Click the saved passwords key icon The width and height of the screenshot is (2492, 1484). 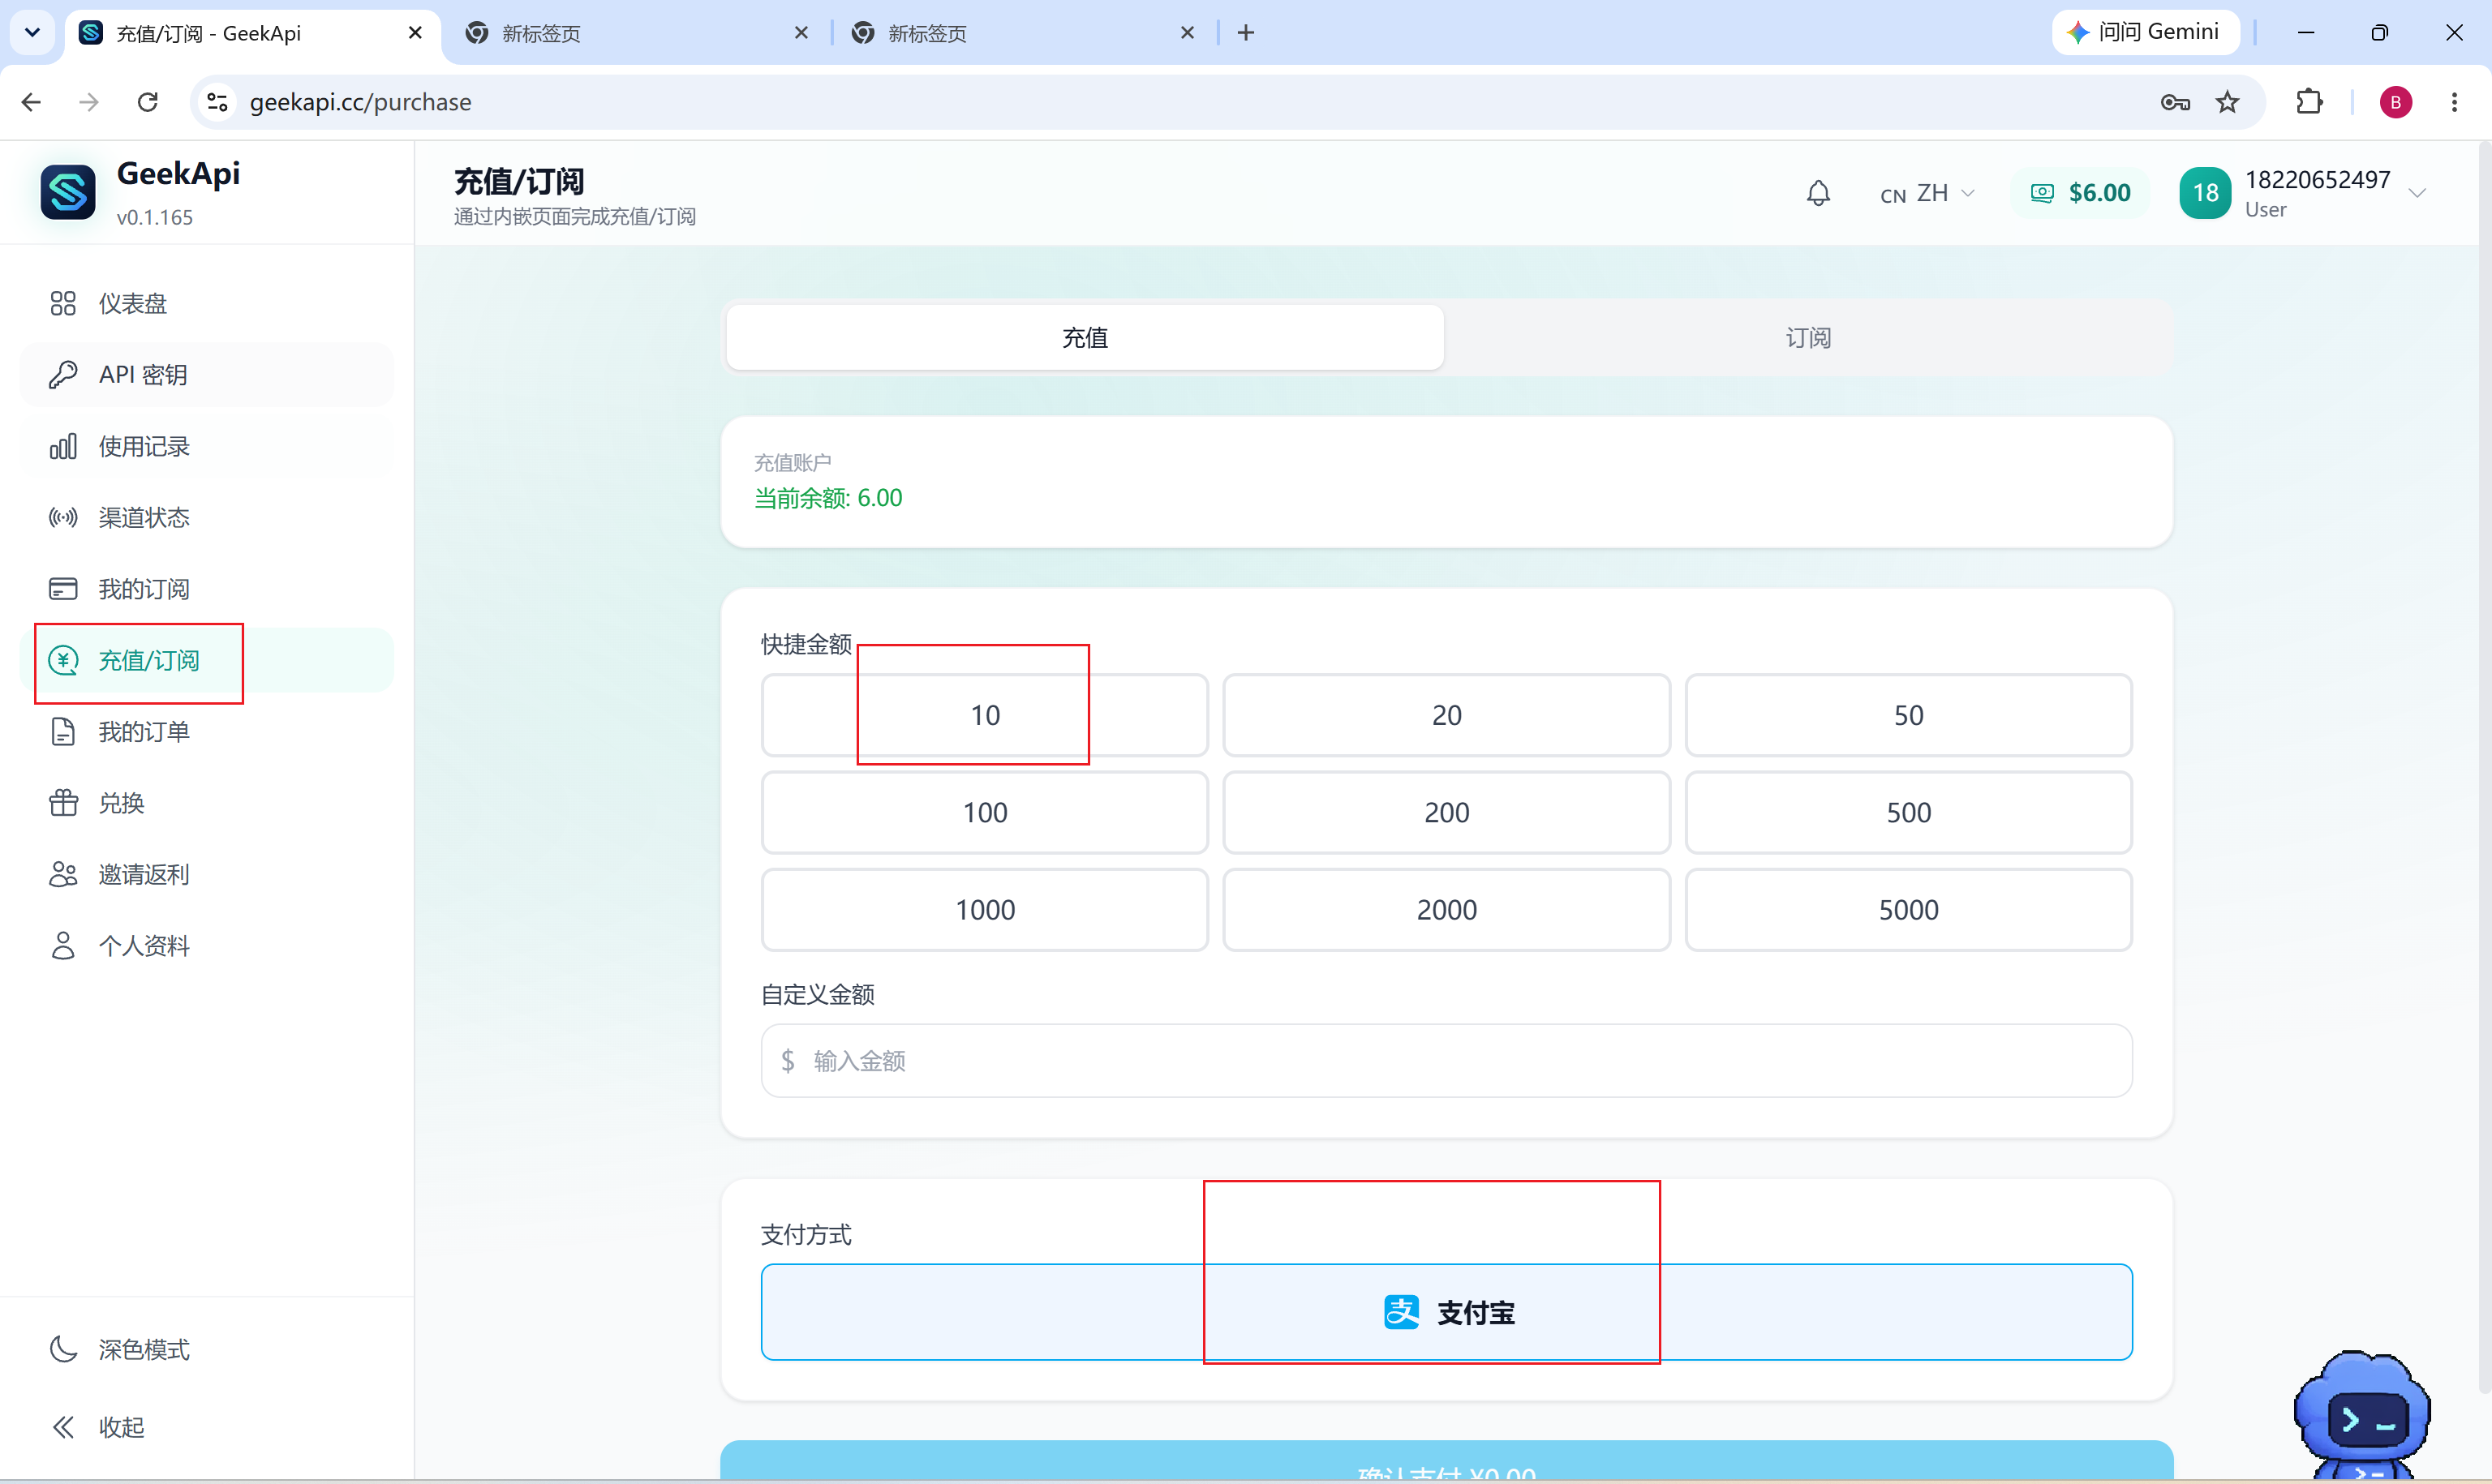pyautogui.click(x=2175, y=102)
